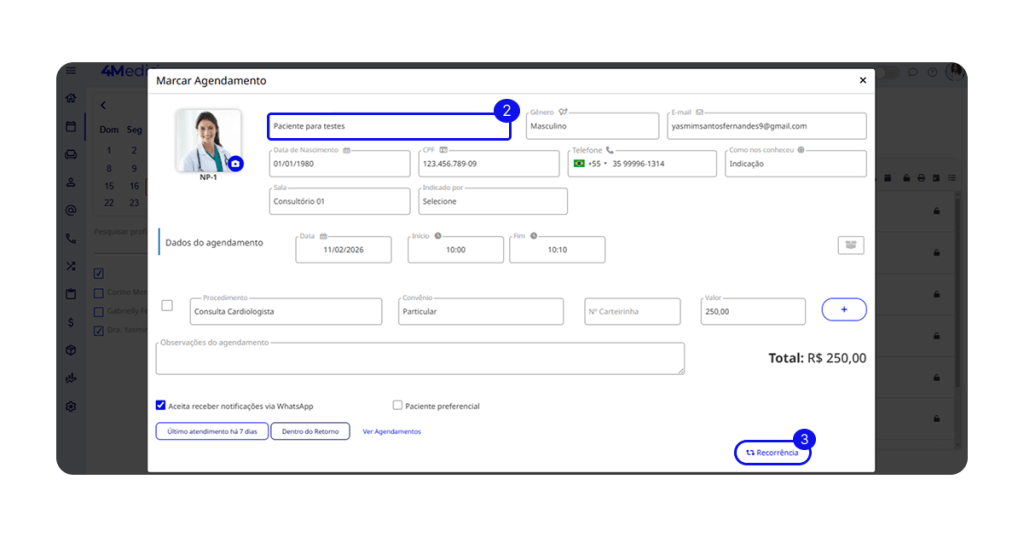Check the Paciente preferencial checkbox
Viewport: 1024px width, 537px height.
click(398, 406)
